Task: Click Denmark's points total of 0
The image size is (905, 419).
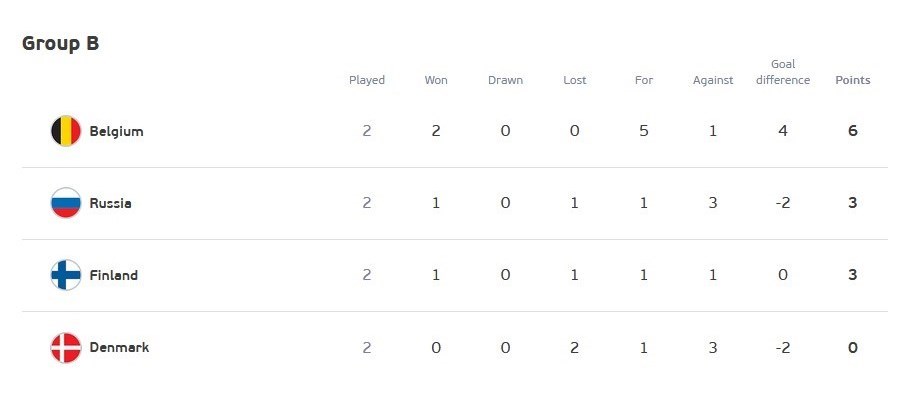Action: (x=853, y=347)
